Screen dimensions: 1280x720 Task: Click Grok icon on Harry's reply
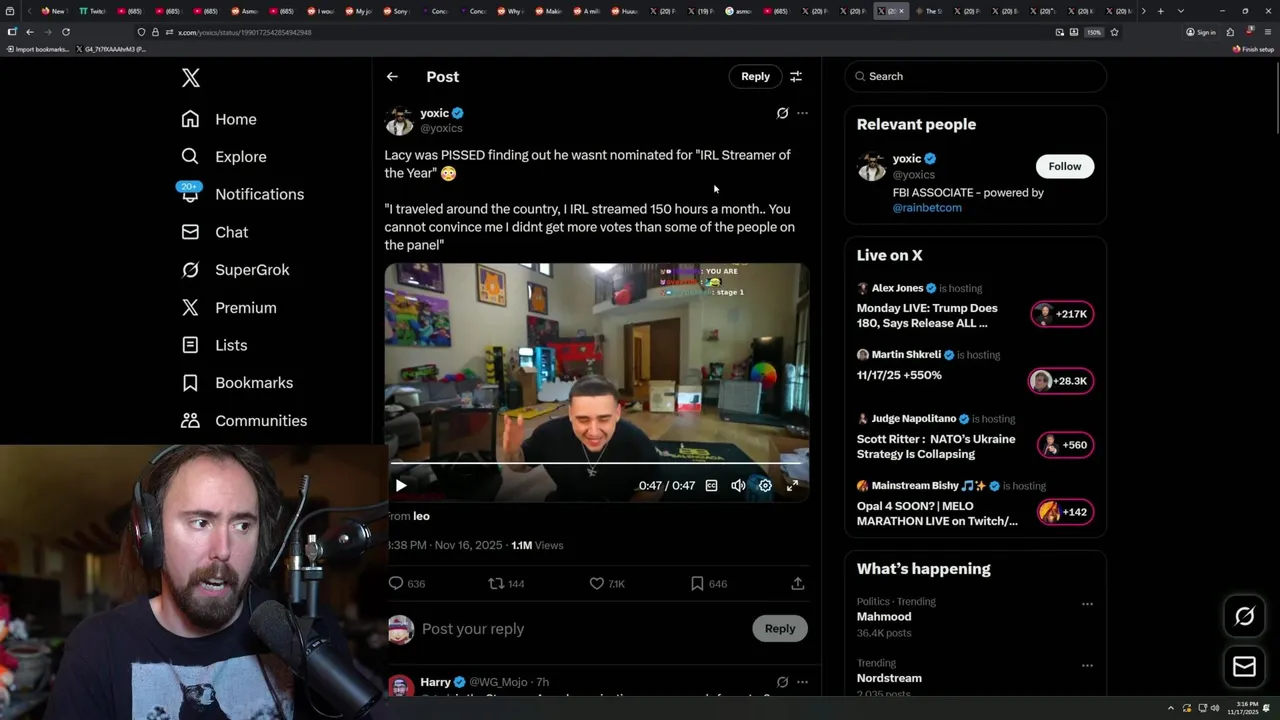pos(782,682)
